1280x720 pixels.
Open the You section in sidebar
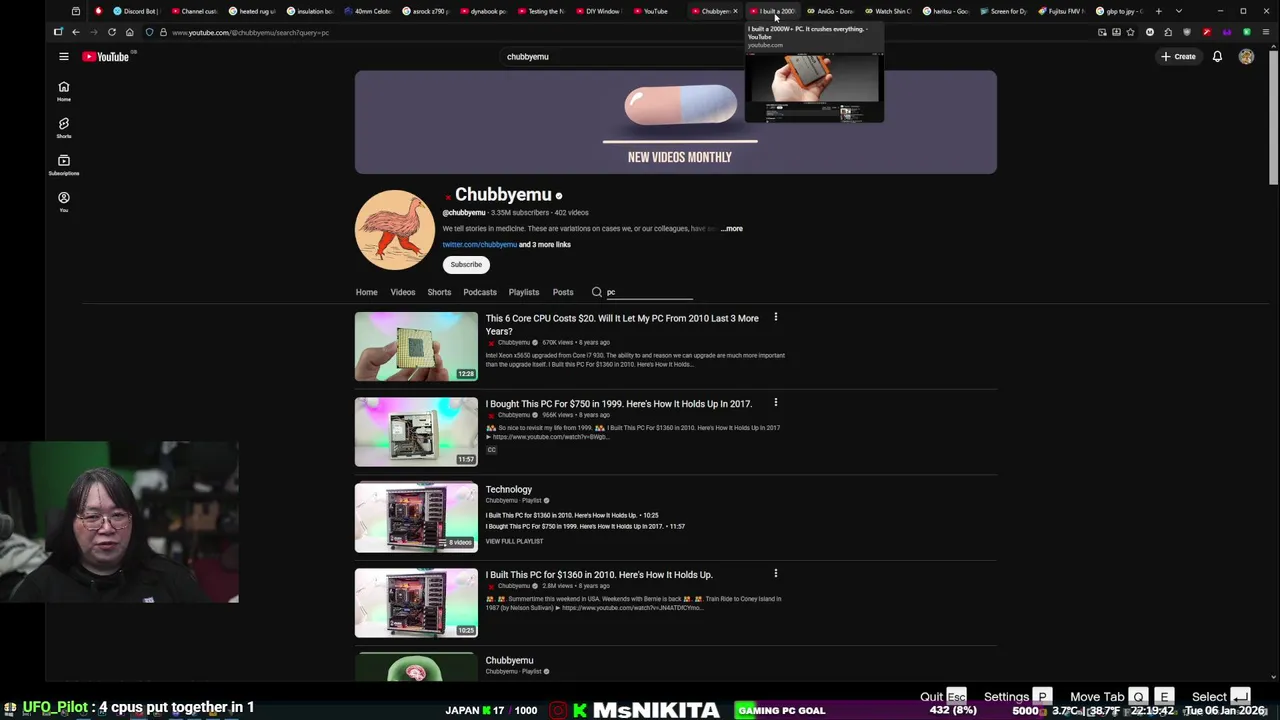click(63, 202)
